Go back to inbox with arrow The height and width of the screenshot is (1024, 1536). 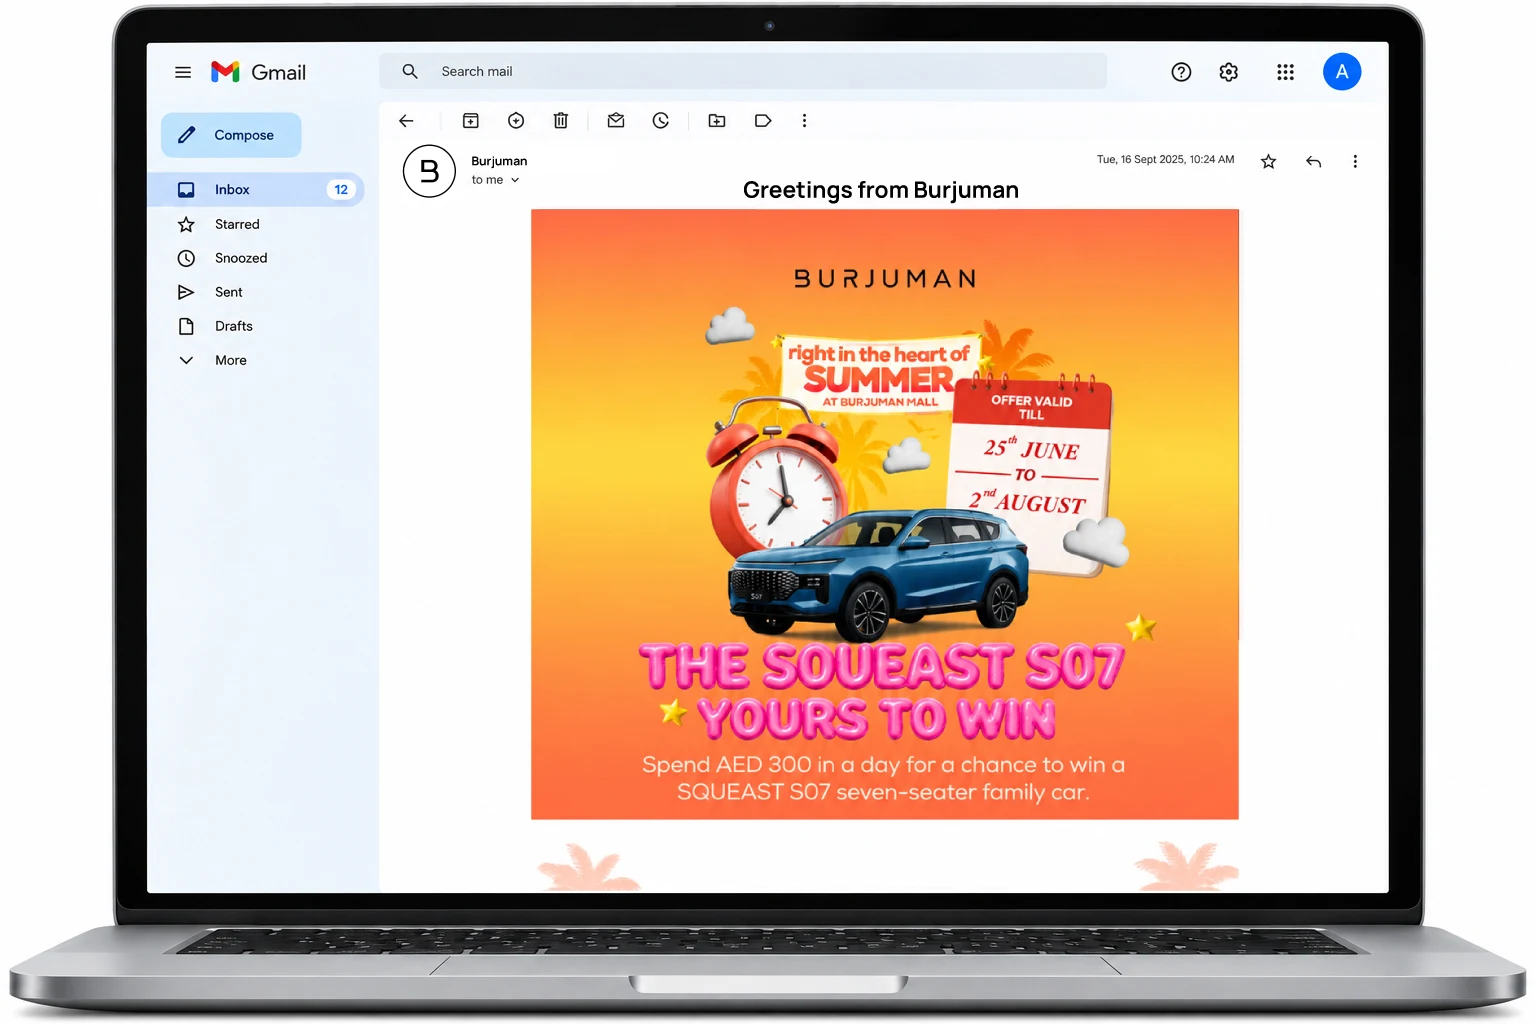[406, 121]
